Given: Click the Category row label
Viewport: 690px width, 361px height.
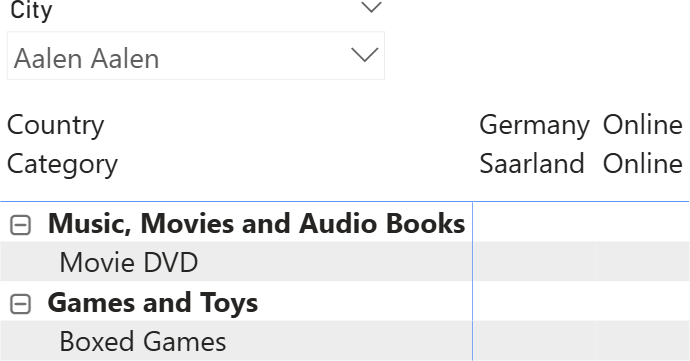Looking at the screenshot, I should point(62,165).
